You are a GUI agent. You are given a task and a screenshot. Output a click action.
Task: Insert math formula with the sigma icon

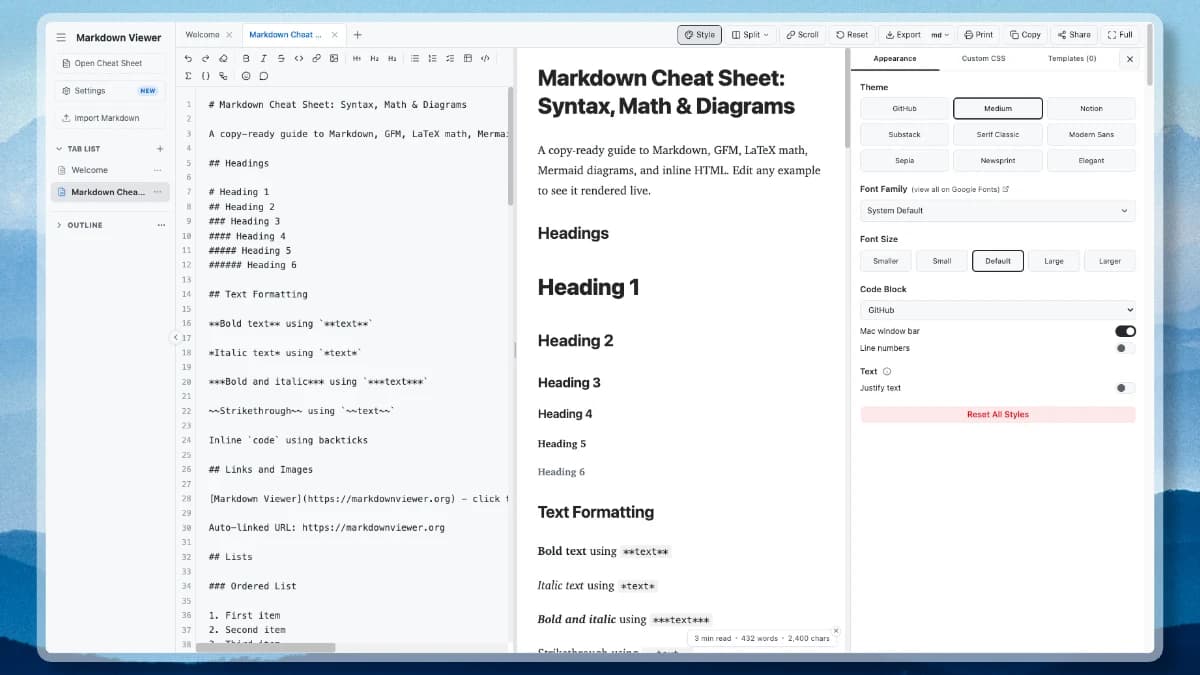[x=188, y=75]
